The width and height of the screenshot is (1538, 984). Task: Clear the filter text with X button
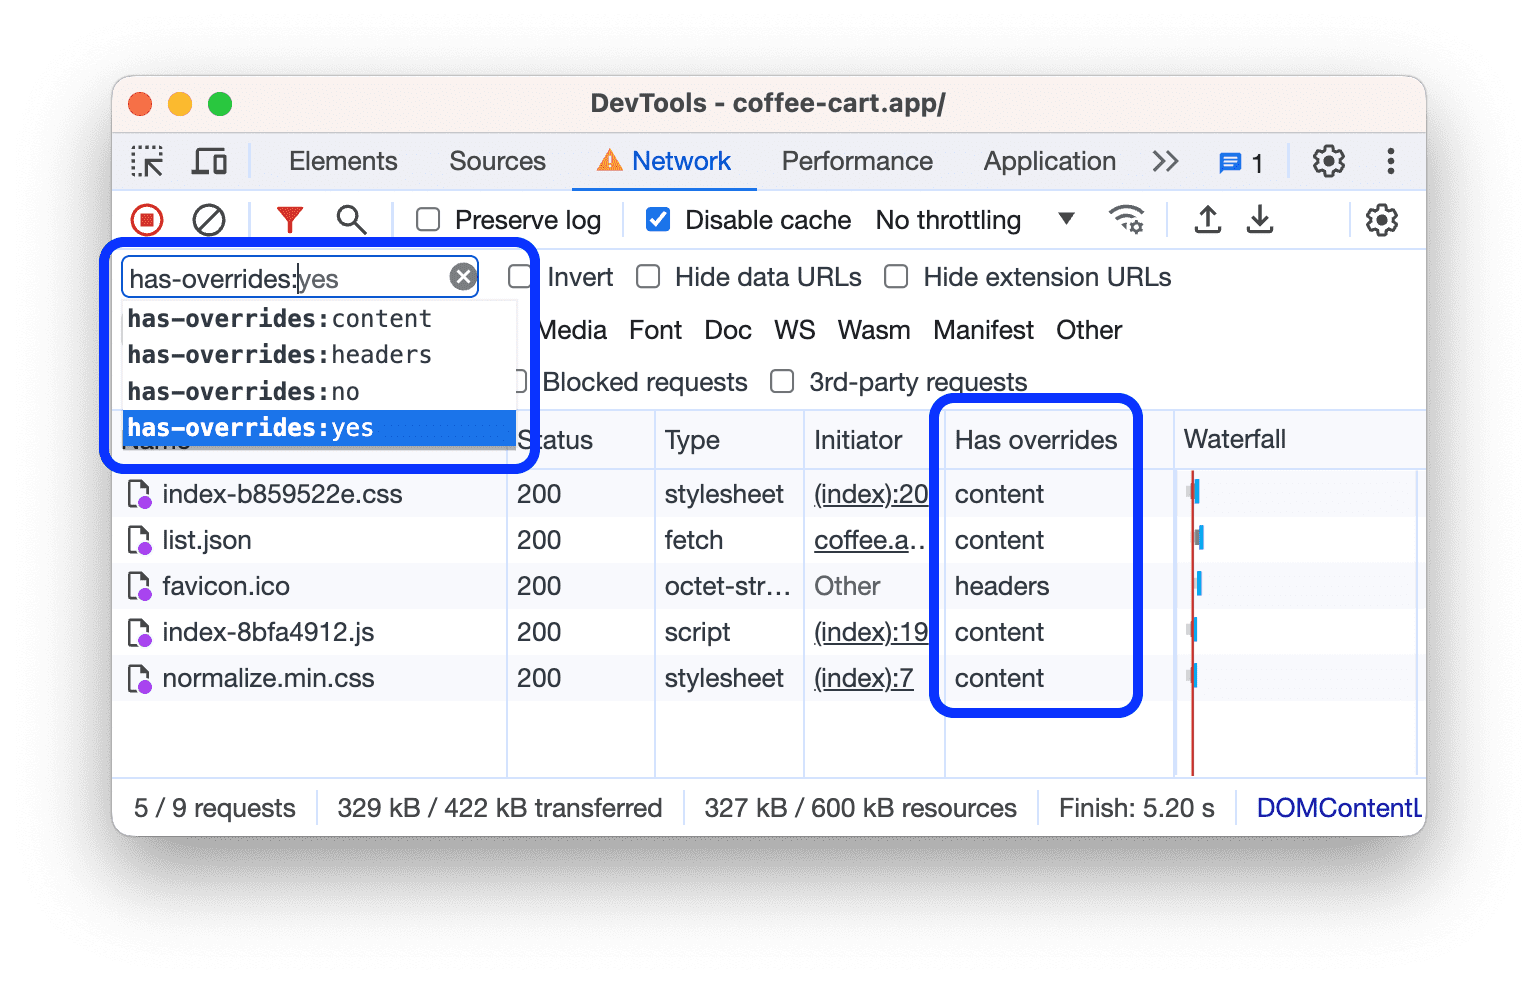coord(462,276)
